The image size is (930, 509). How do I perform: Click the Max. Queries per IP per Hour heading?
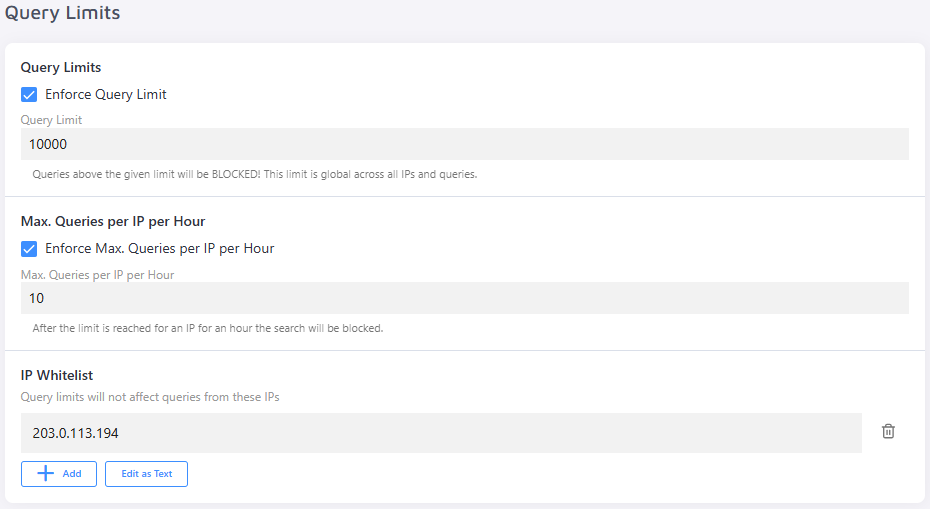click(113, 221)
